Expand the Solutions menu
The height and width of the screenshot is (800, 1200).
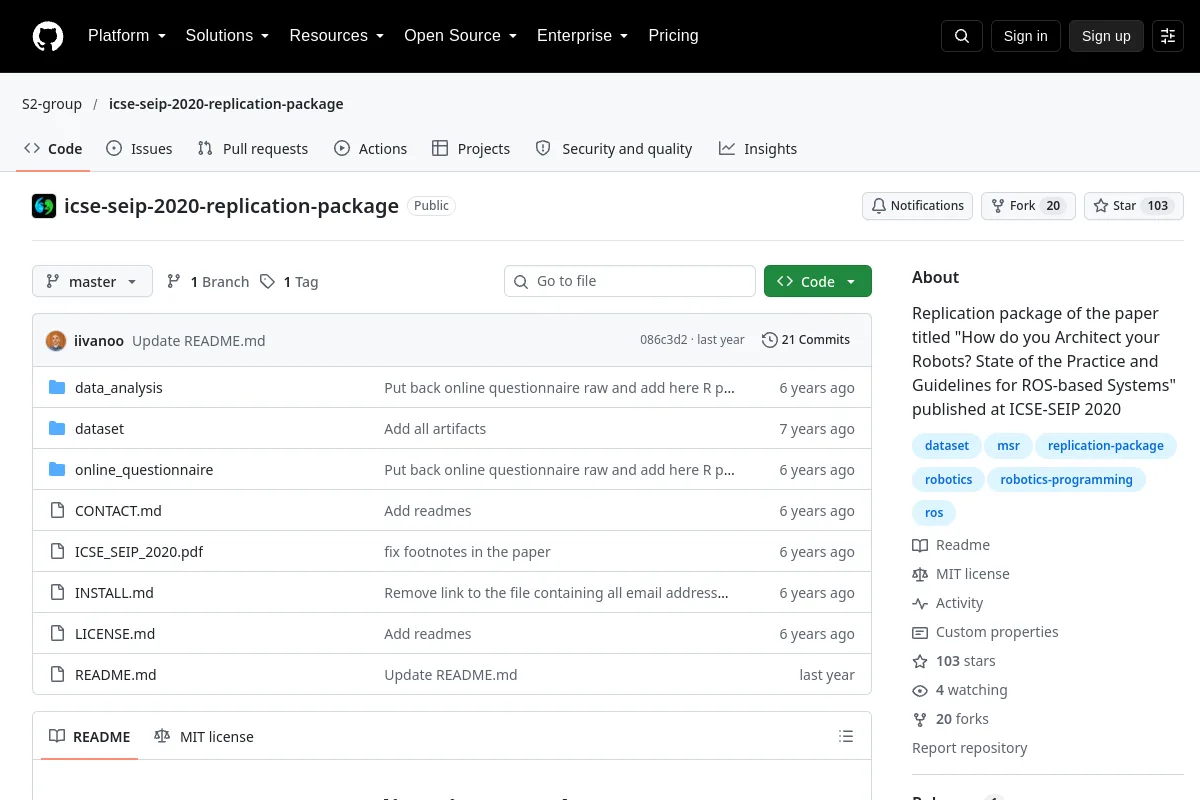[x=227, y=36]
